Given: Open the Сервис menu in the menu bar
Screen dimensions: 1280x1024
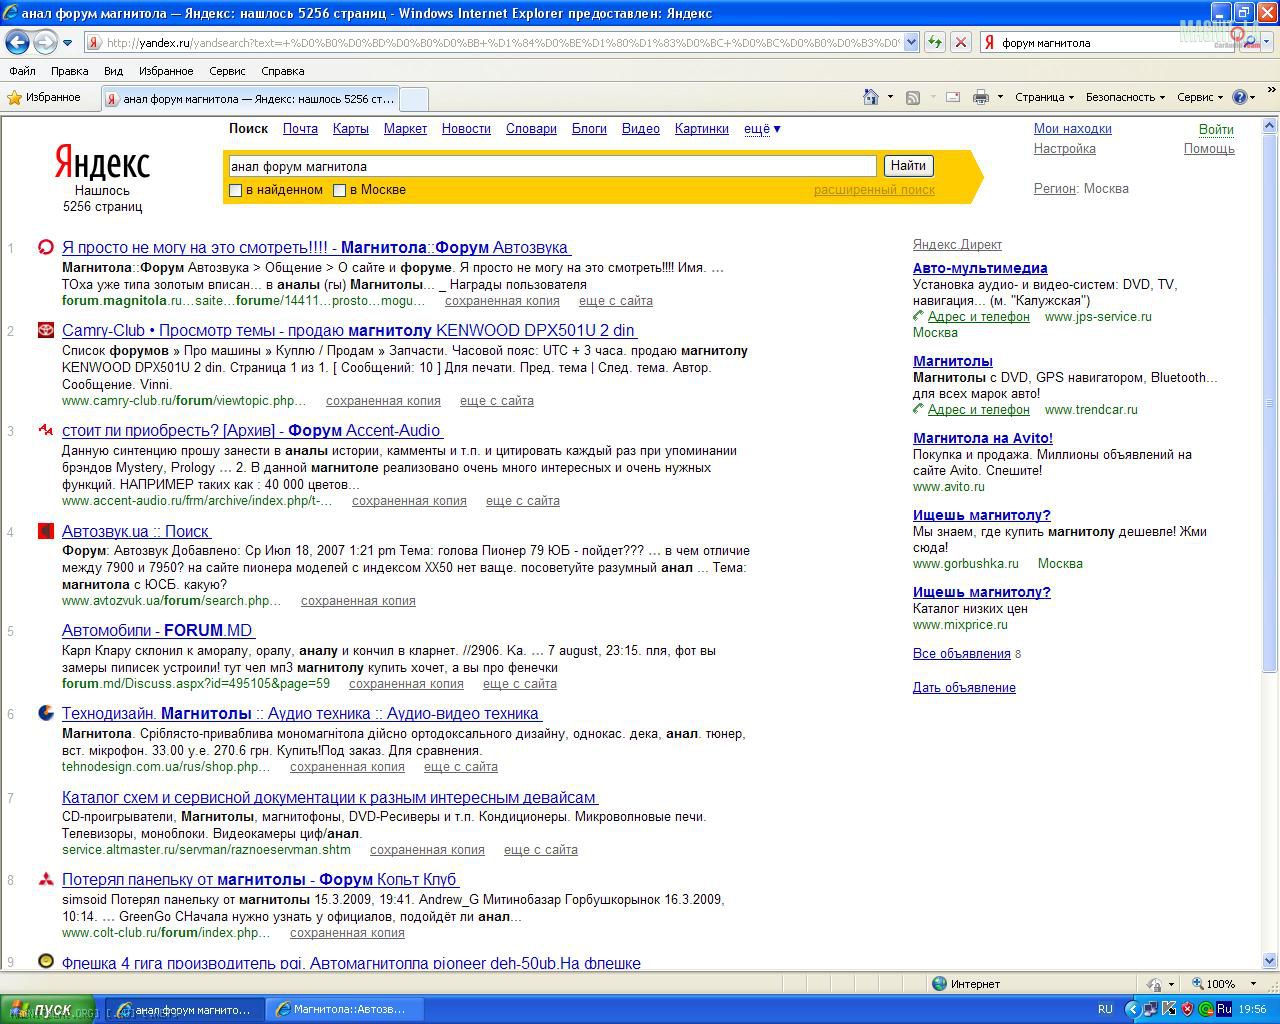Looking at the screenshot, I should pos(227,71).
